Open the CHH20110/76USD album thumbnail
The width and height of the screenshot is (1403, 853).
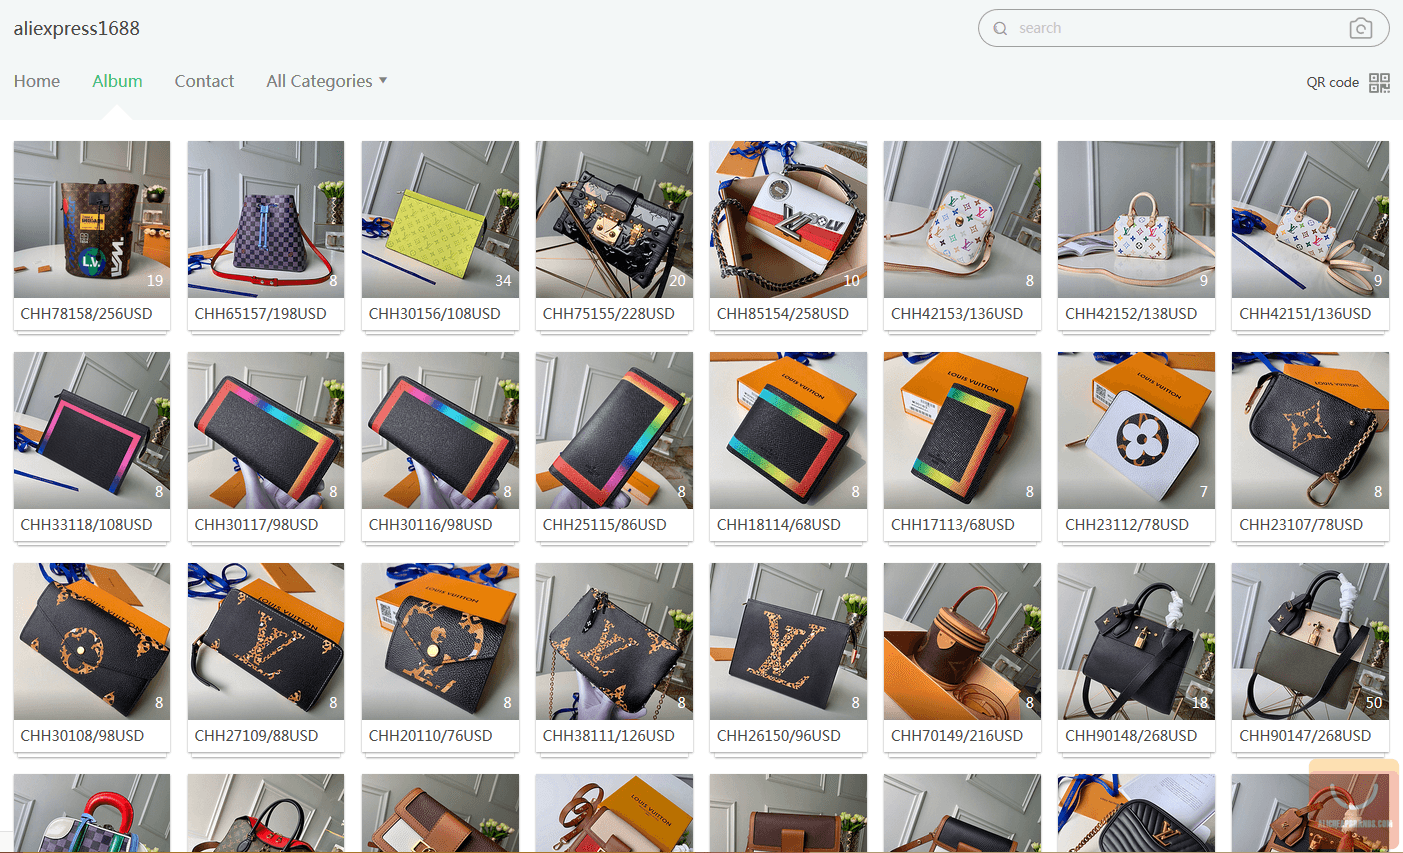pos(440,641)
